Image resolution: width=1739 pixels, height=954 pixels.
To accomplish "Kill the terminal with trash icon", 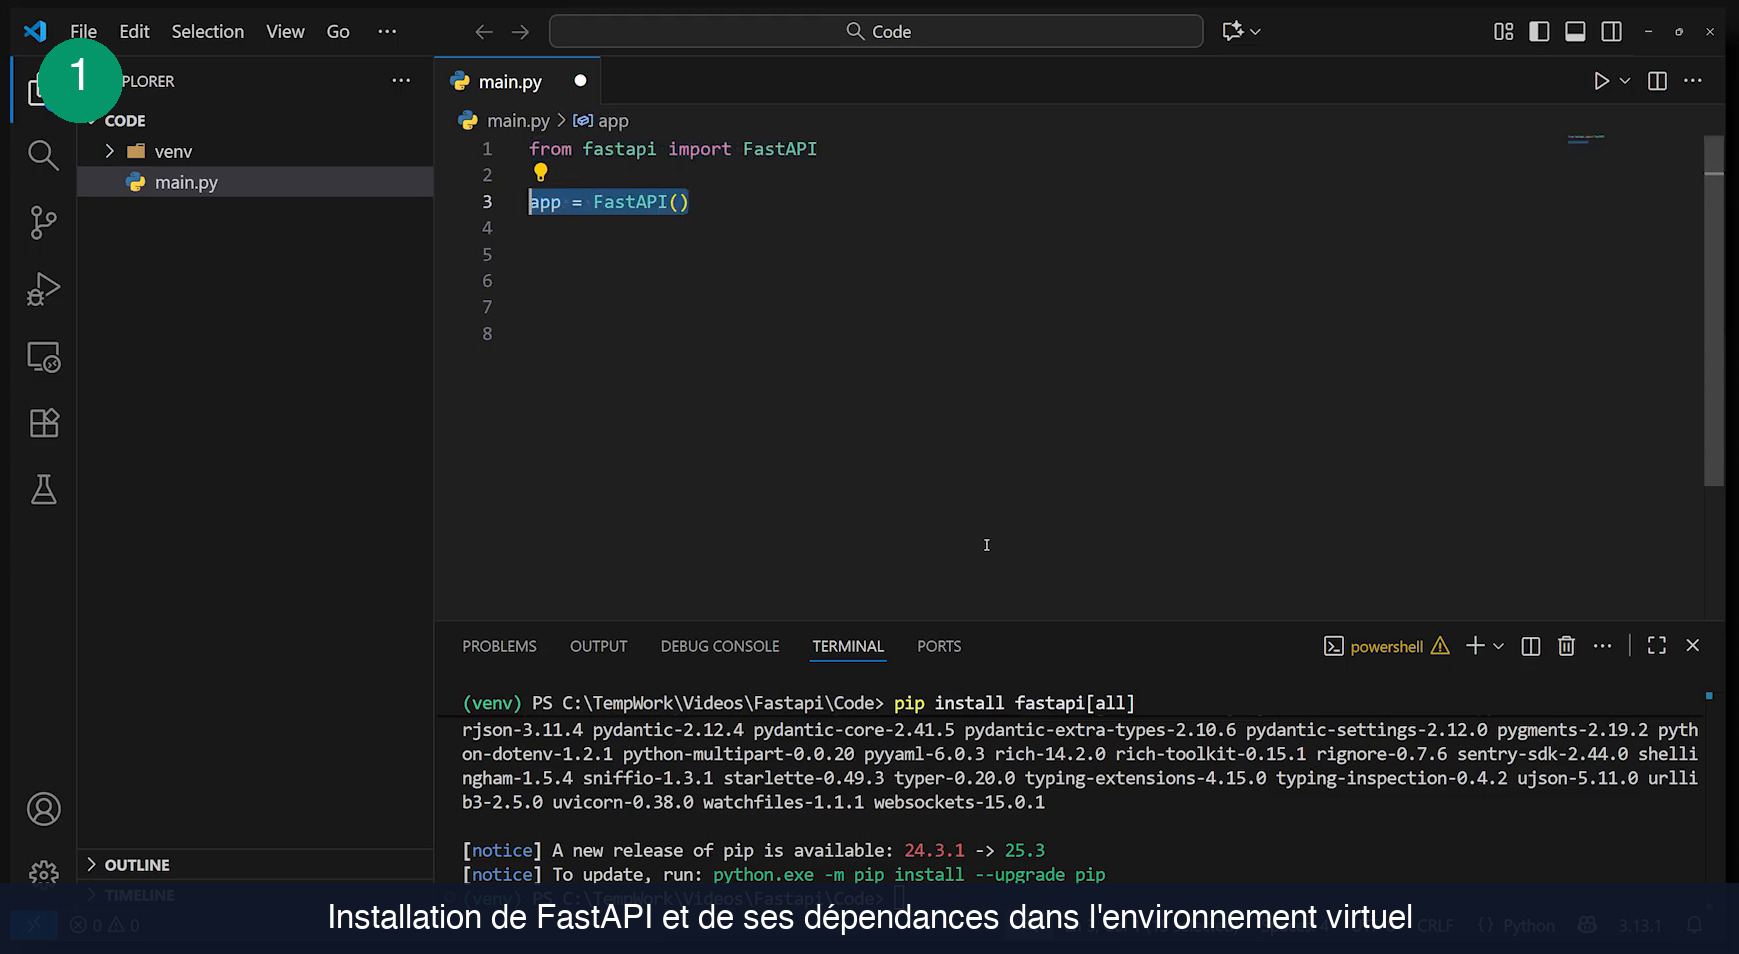I will [x=1566, y=646].
